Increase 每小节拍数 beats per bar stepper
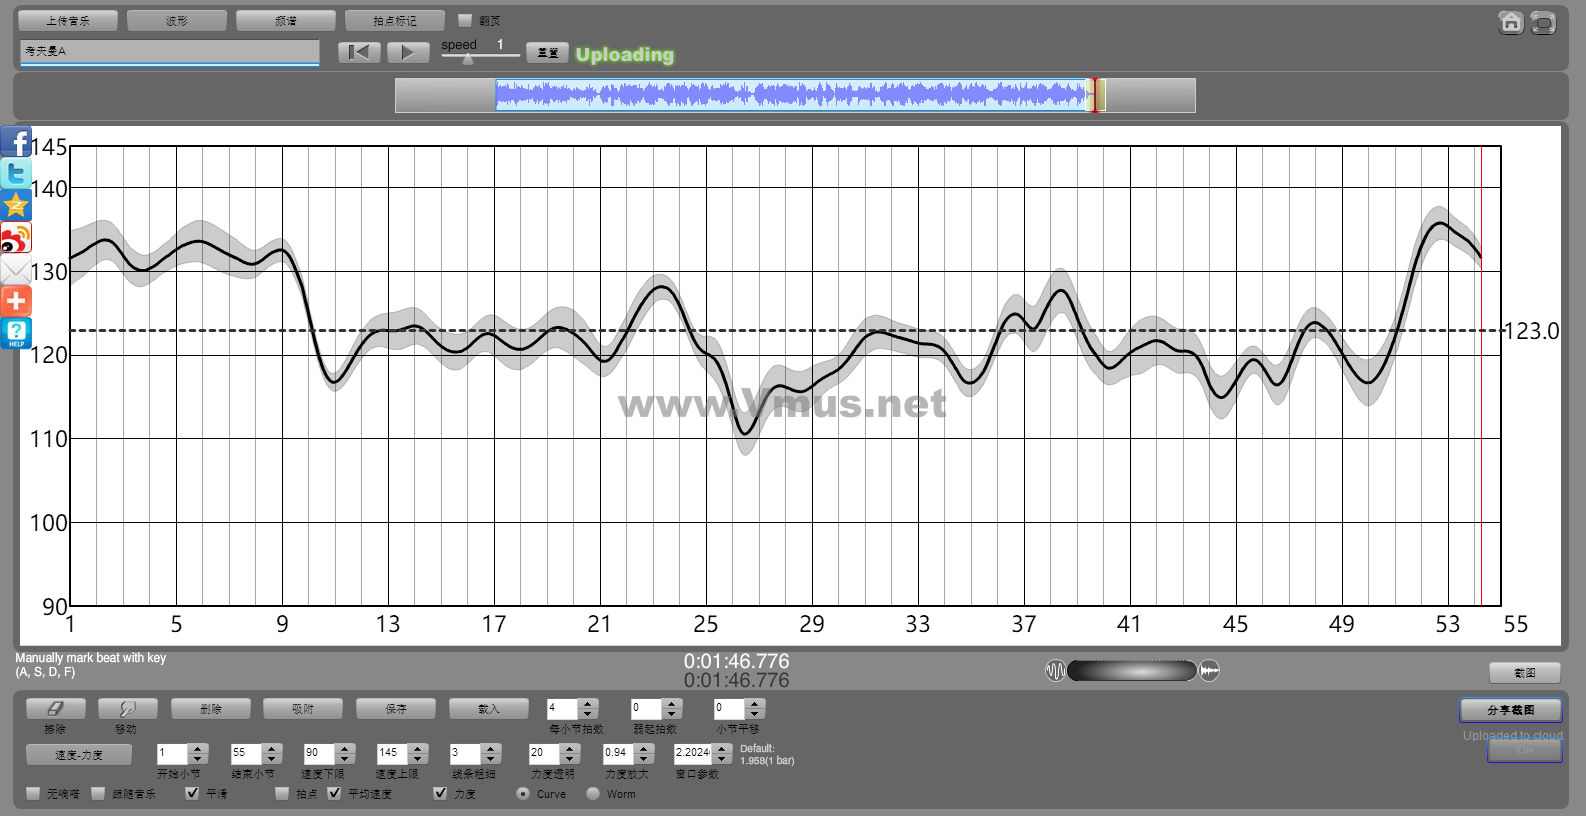1586x816 pixels. point(588,703)
